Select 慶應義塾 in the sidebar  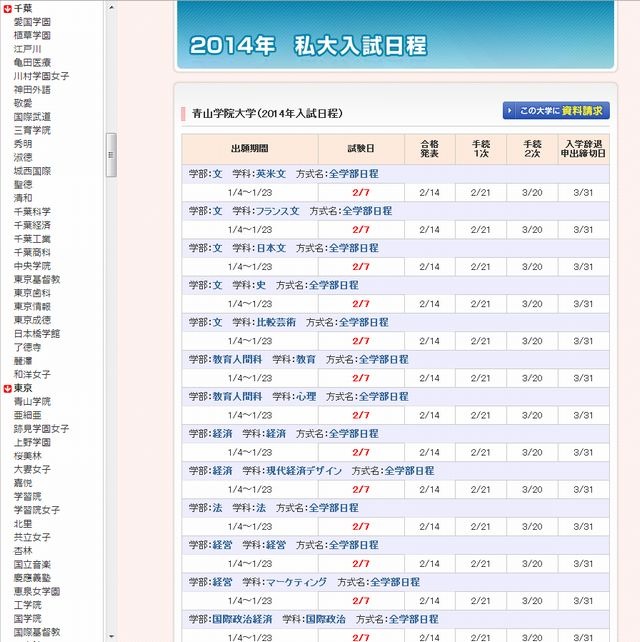coord(32,578)
